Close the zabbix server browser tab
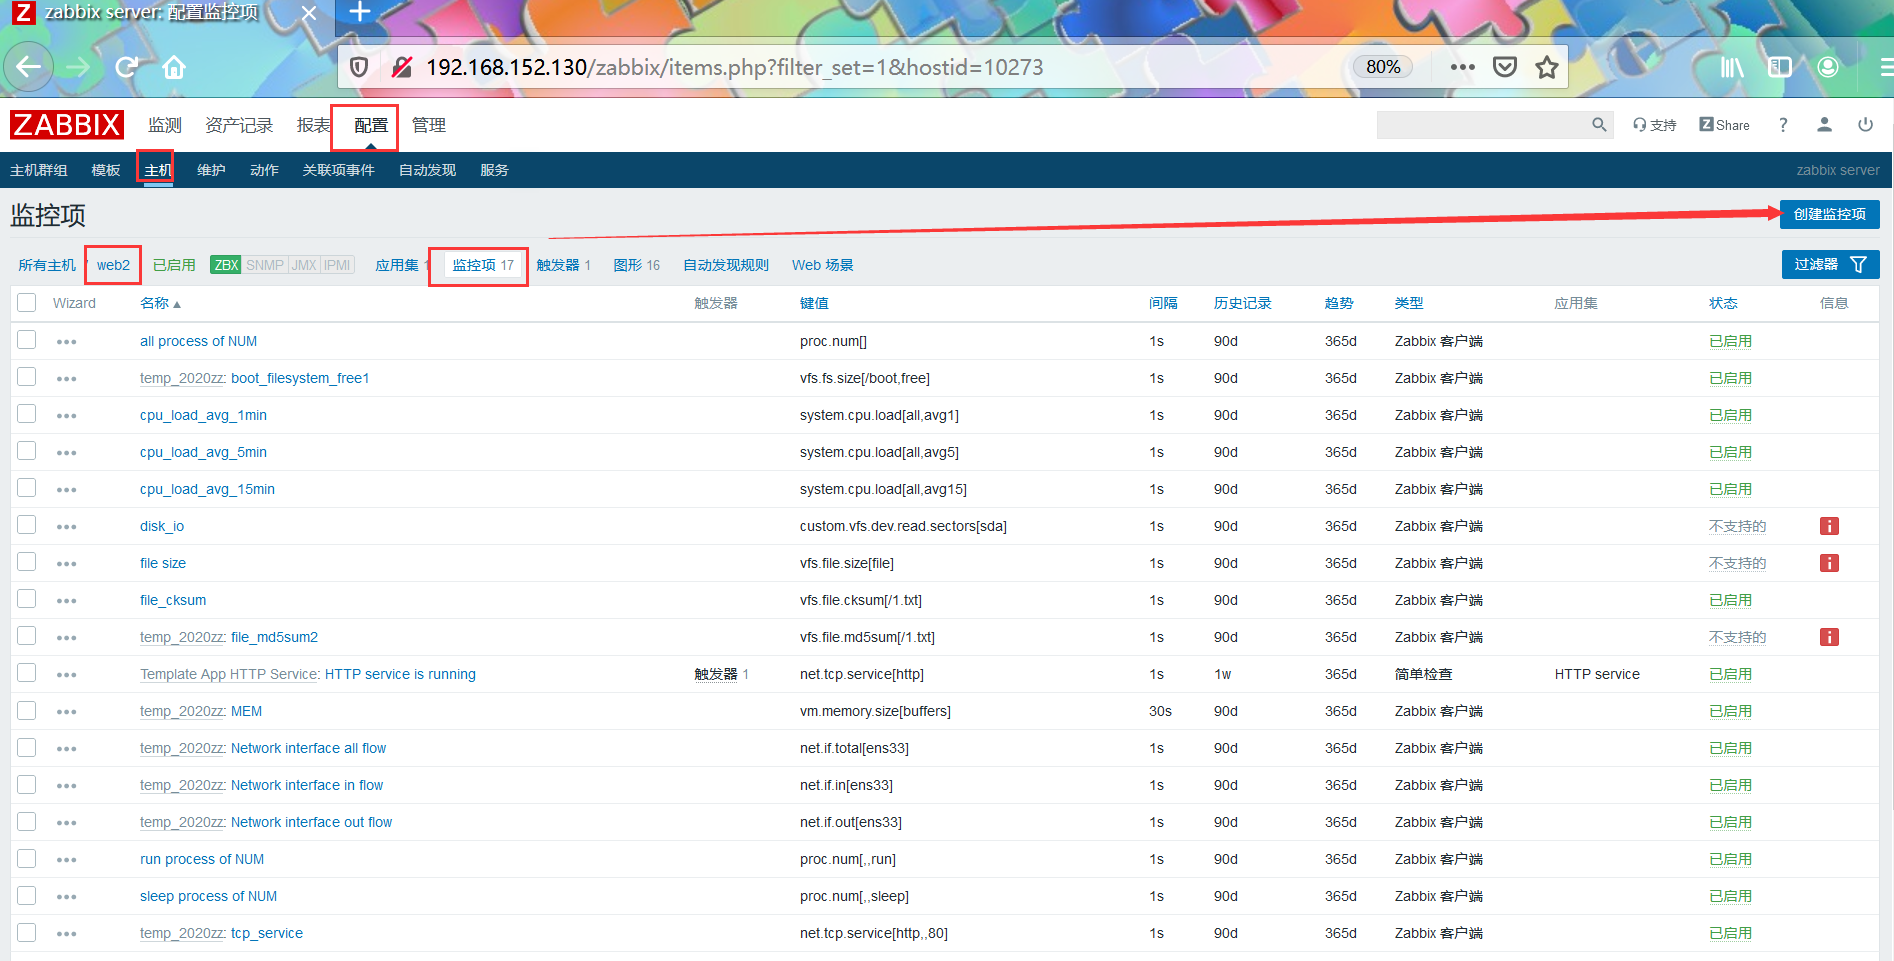The image size is (1894, 961). pyautogui.click(x=309, y=13)
